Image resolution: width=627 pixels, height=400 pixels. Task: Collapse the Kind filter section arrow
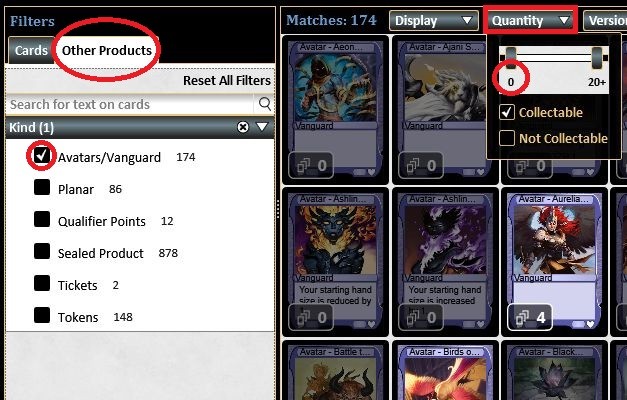(262, 127)
